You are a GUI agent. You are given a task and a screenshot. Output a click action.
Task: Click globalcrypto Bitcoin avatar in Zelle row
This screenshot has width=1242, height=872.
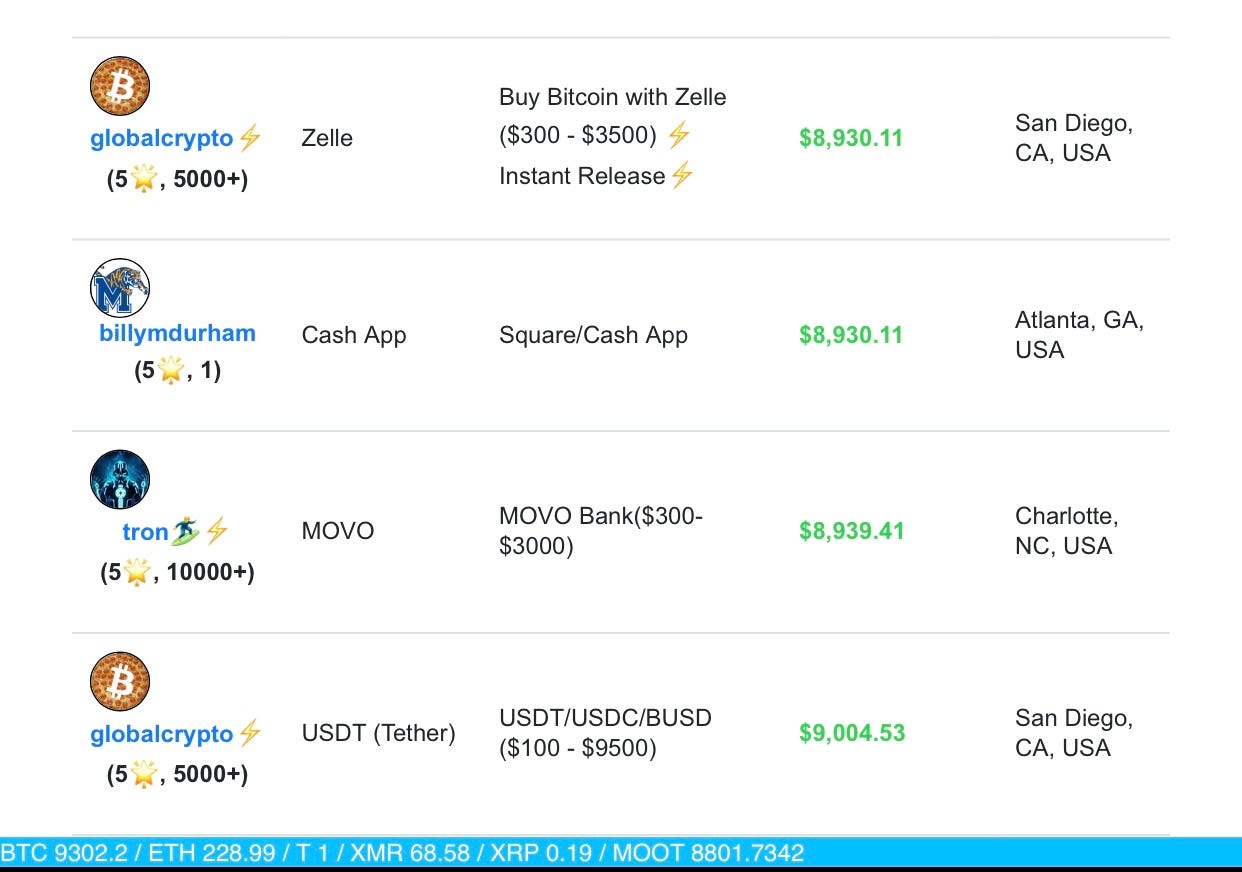pyautogui.click(x=120, y=86)
